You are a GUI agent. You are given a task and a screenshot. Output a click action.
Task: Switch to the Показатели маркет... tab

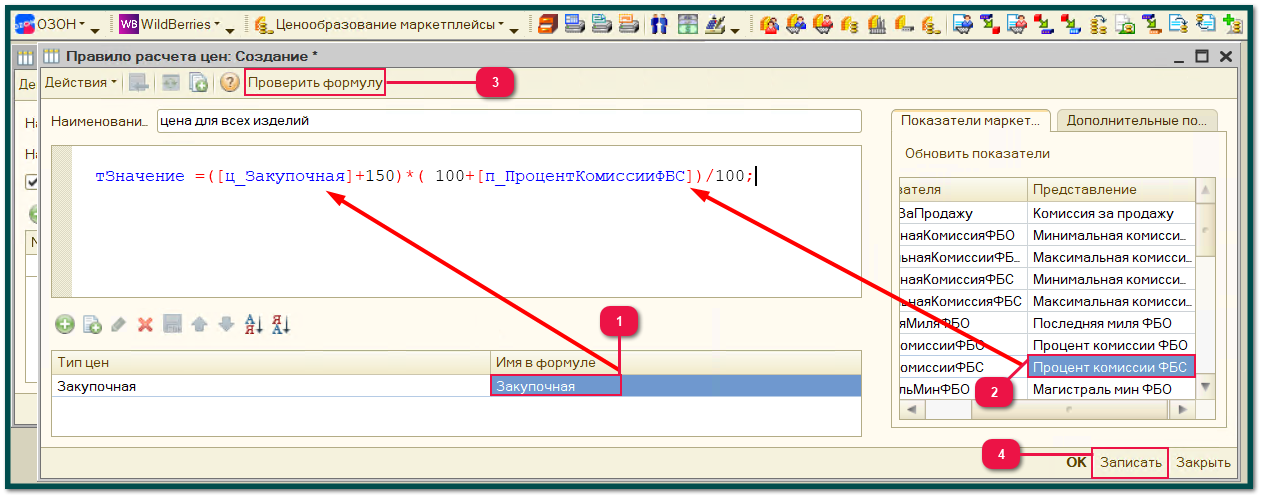969,120
